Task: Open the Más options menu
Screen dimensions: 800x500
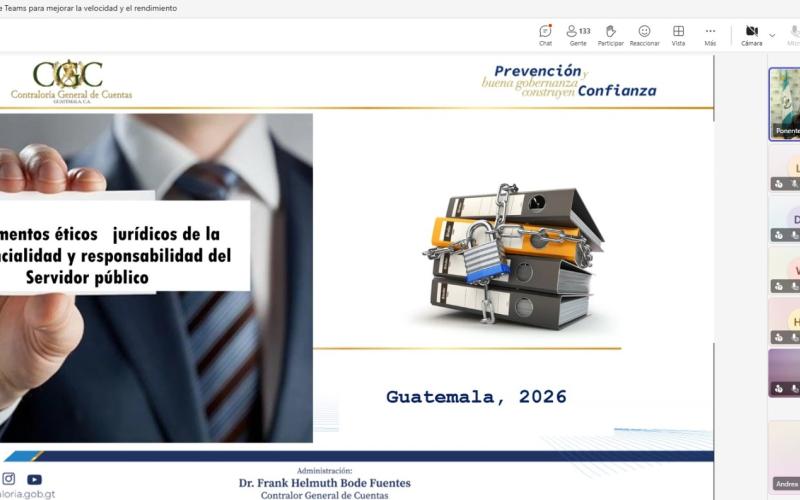Action: 710,36
